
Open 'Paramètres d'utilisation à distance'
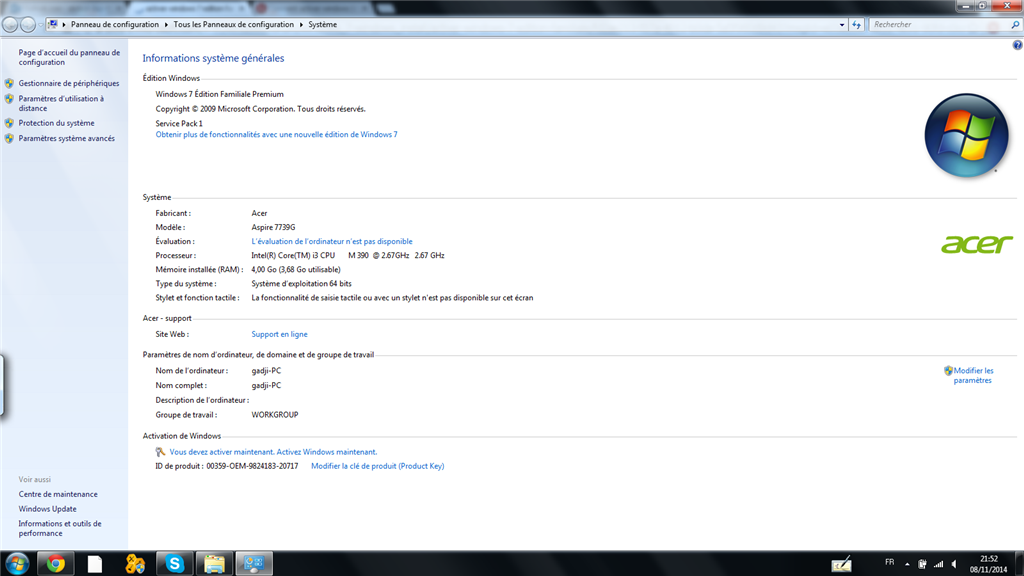[x=61, y=103]
